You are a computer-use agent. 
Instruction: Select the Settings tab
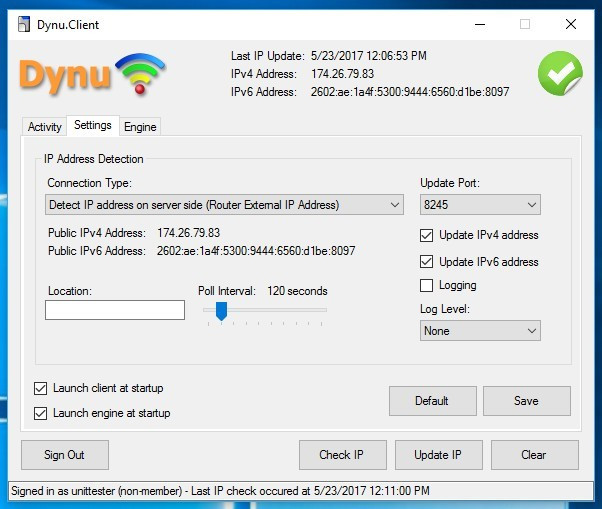coord(93,125)
